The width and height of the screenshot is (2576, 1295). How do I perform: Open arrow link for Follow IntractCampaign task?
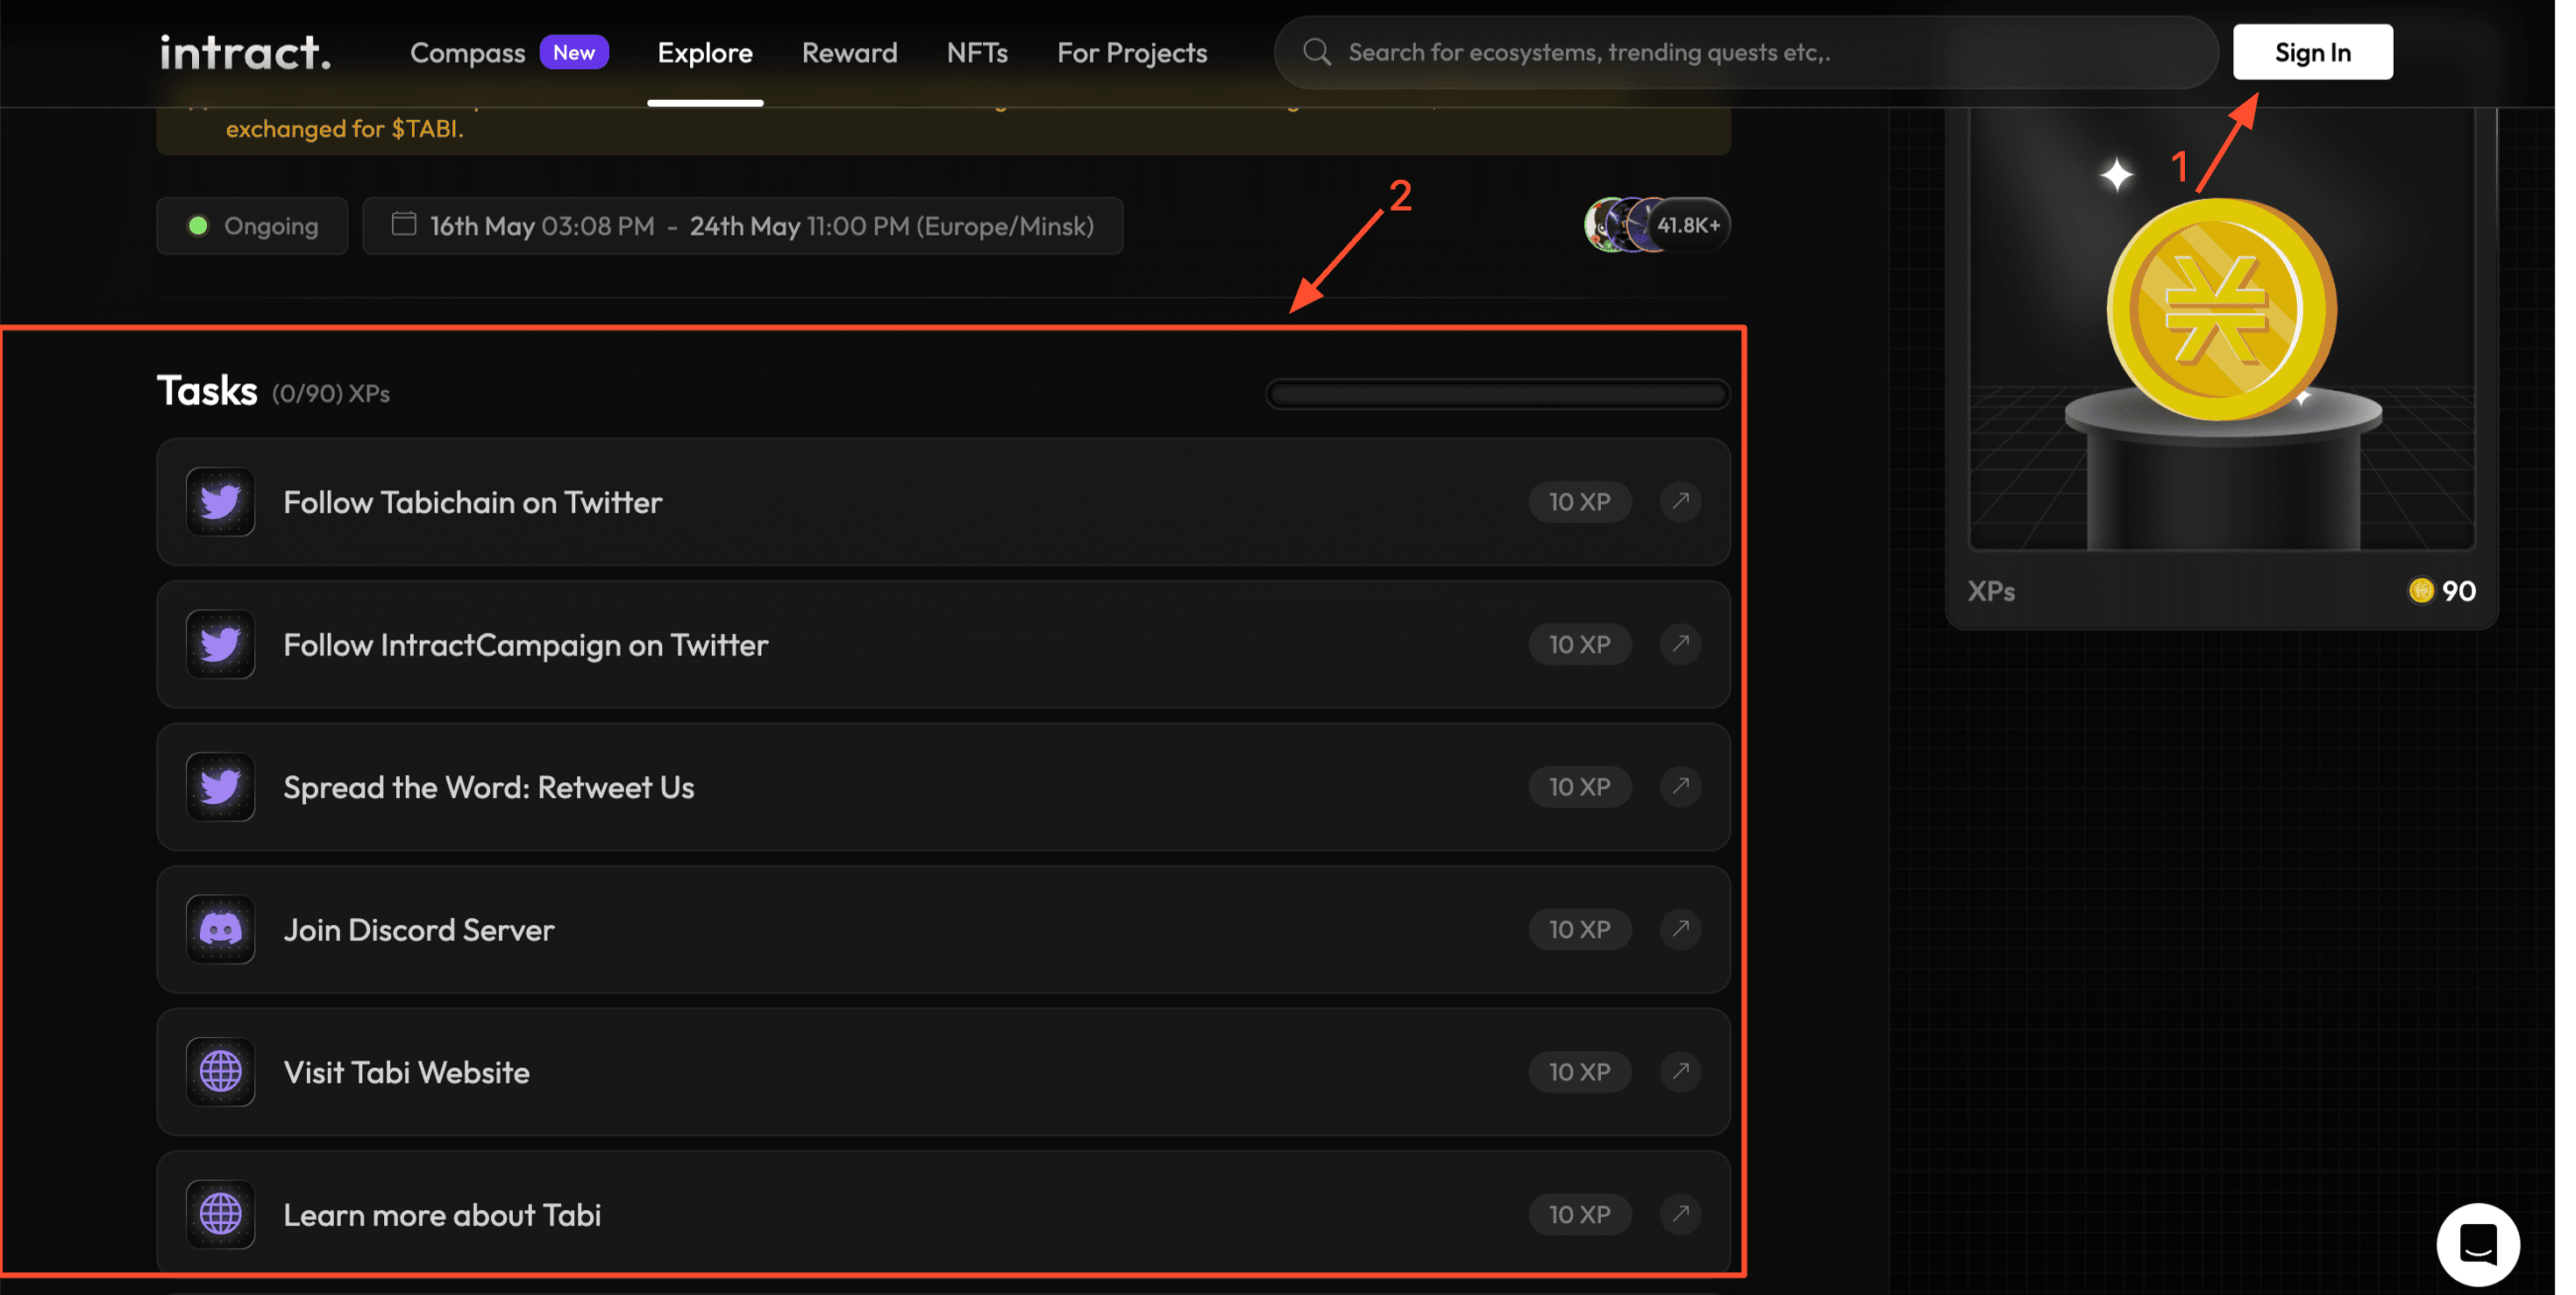(x=1680, y=644)
